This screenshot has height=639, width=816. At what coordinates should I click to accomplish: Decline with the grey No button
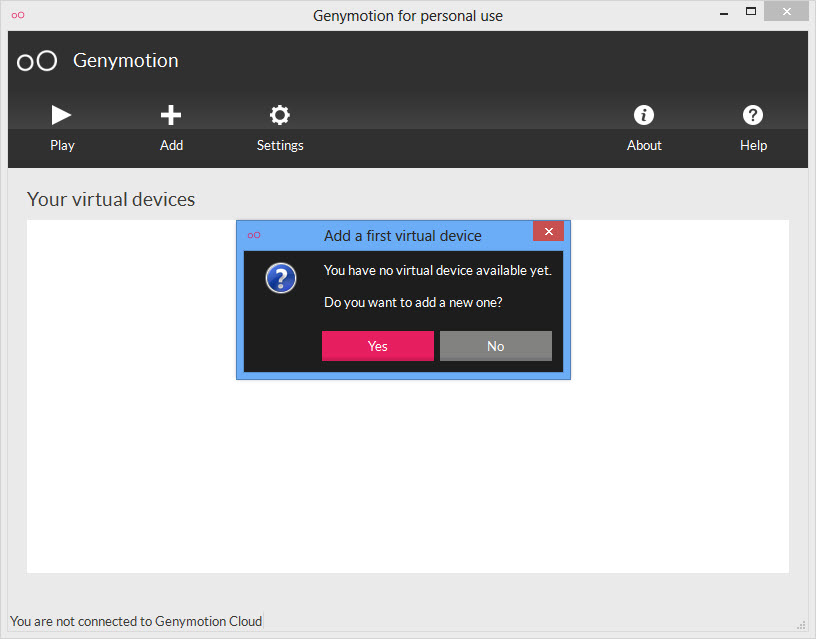pyautogui.click(x=495, y=346)
